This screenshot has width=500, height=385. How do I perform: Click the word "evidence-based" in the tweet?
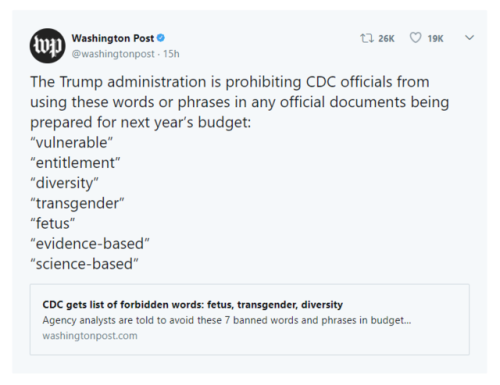pos(90,243)
